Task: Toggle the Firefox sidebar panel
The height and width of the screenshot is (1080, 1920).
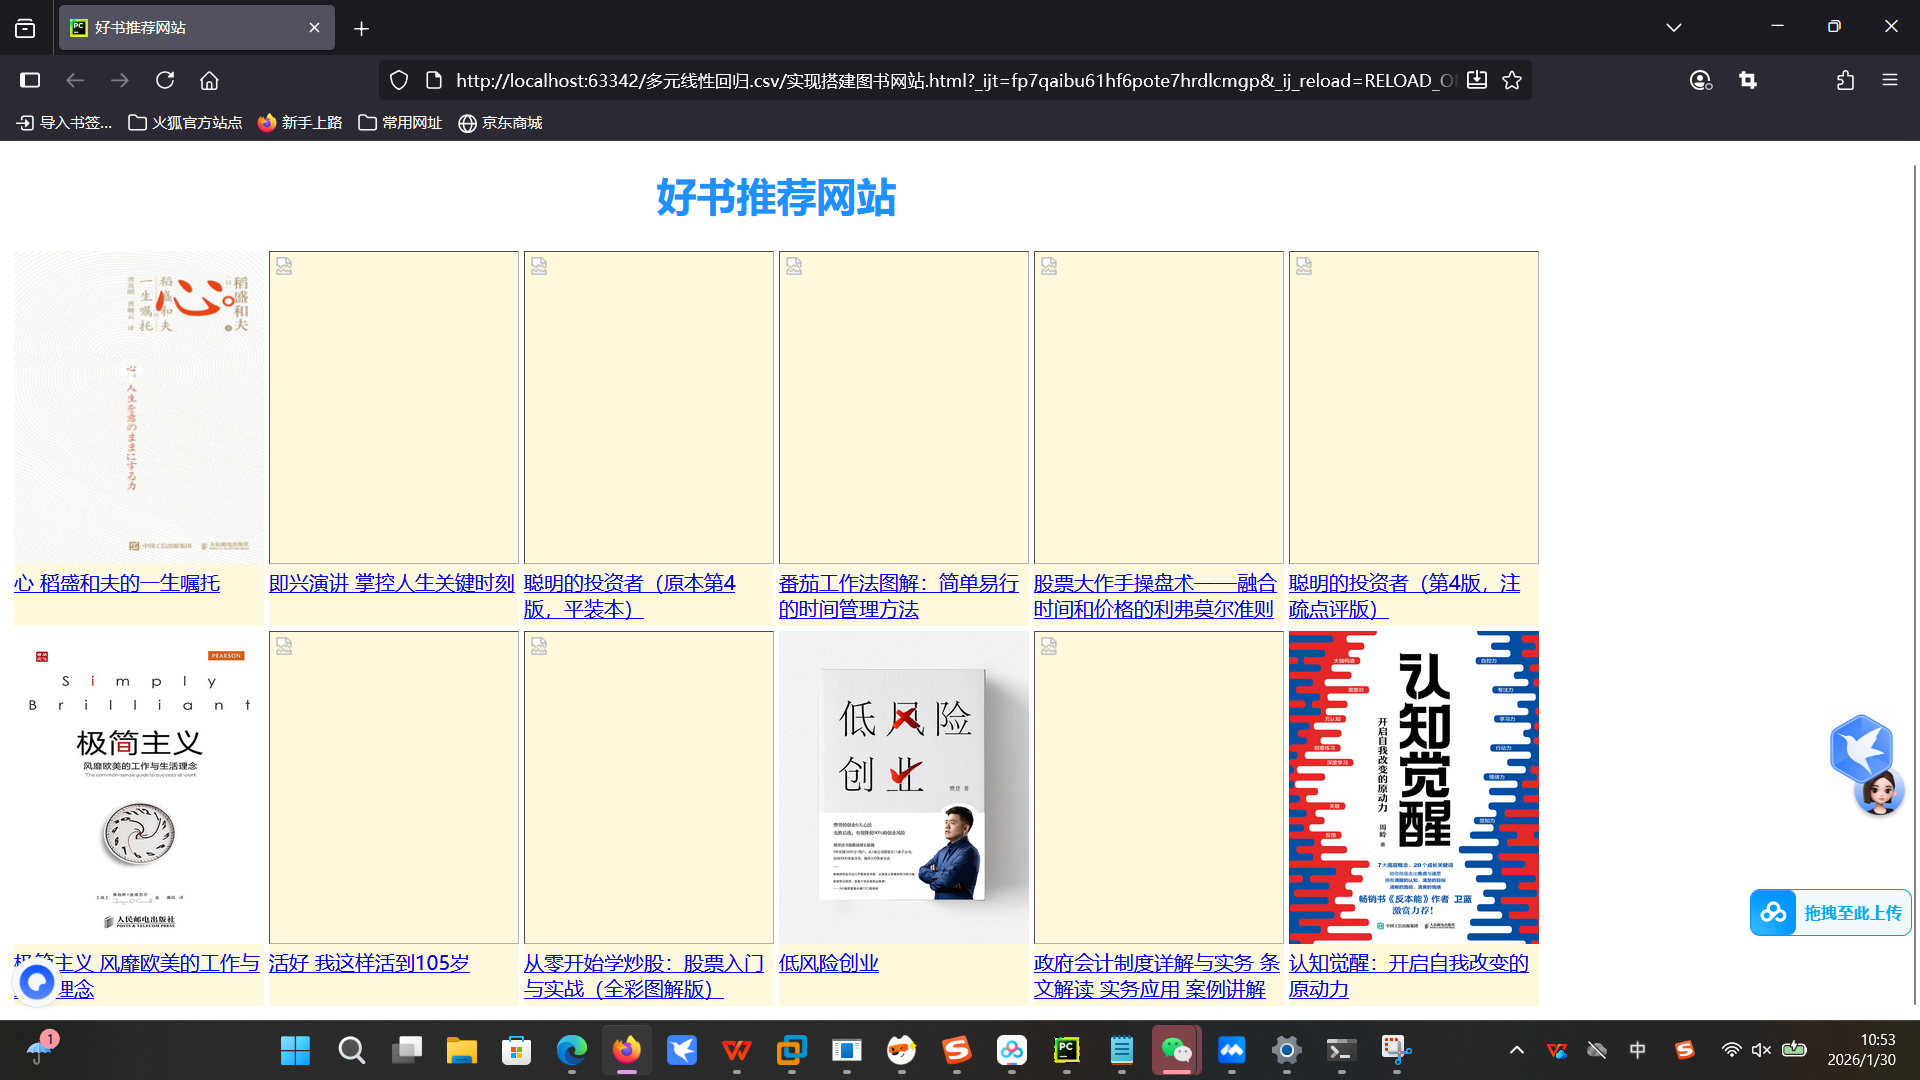Action: [x=30, y=80]
